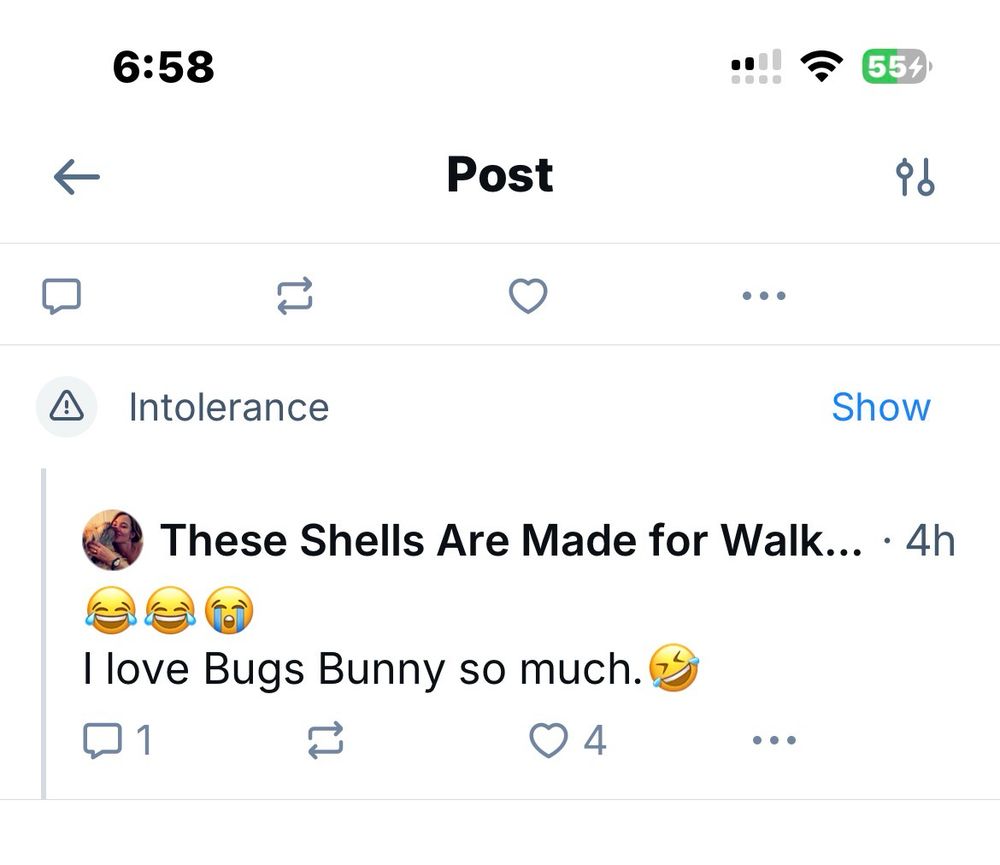Viewport: 1000px width, 865px height.
Task: Open more options for the main post
Action: [765, 295]
